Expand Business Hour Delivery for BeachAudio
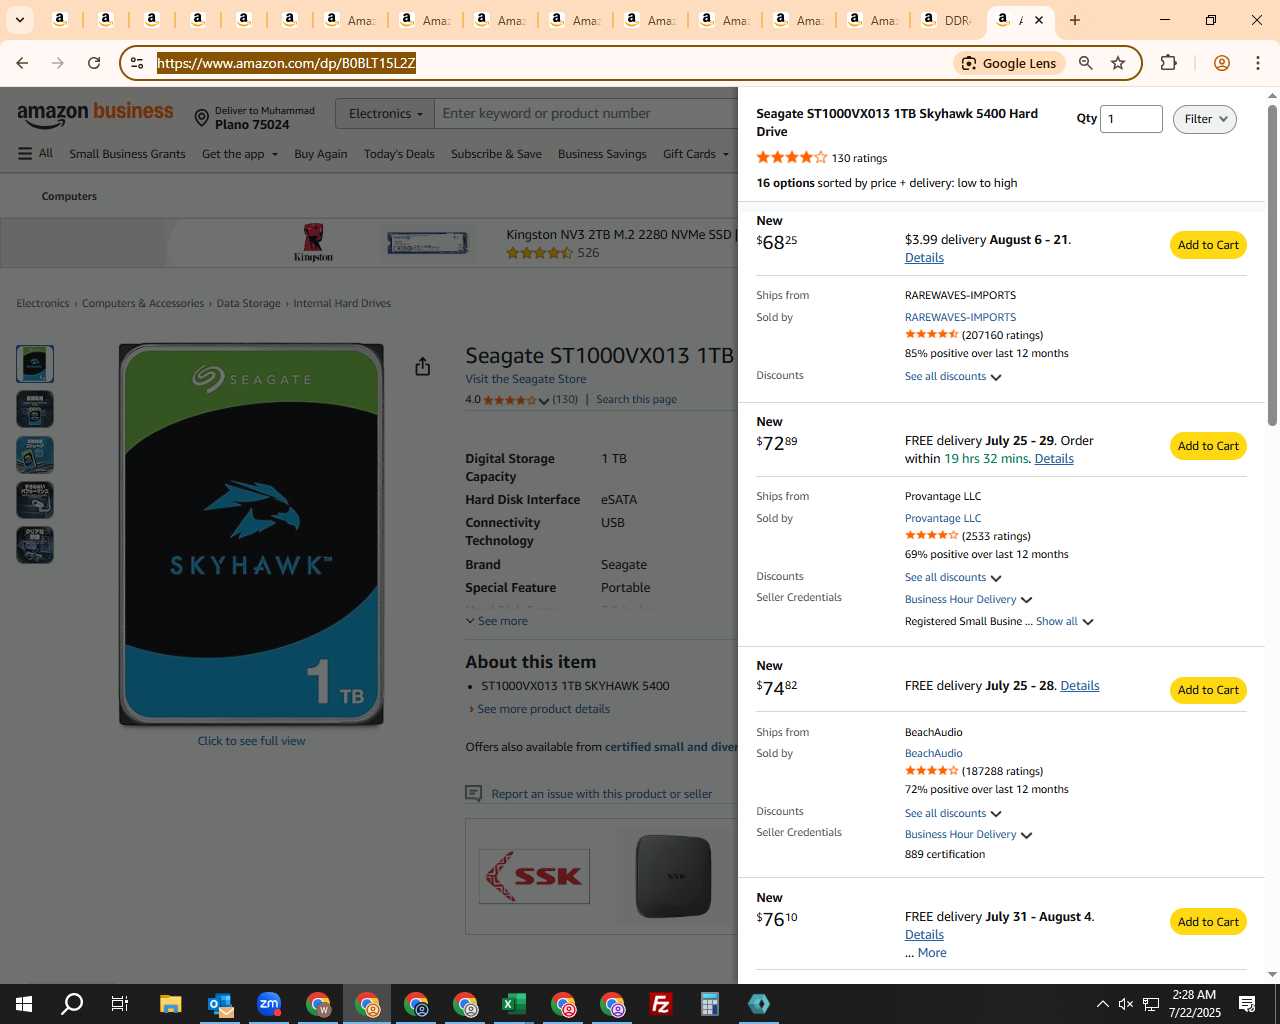Image resolution: width=1280 pixels, height=1024 pixels. coord(968,834)
